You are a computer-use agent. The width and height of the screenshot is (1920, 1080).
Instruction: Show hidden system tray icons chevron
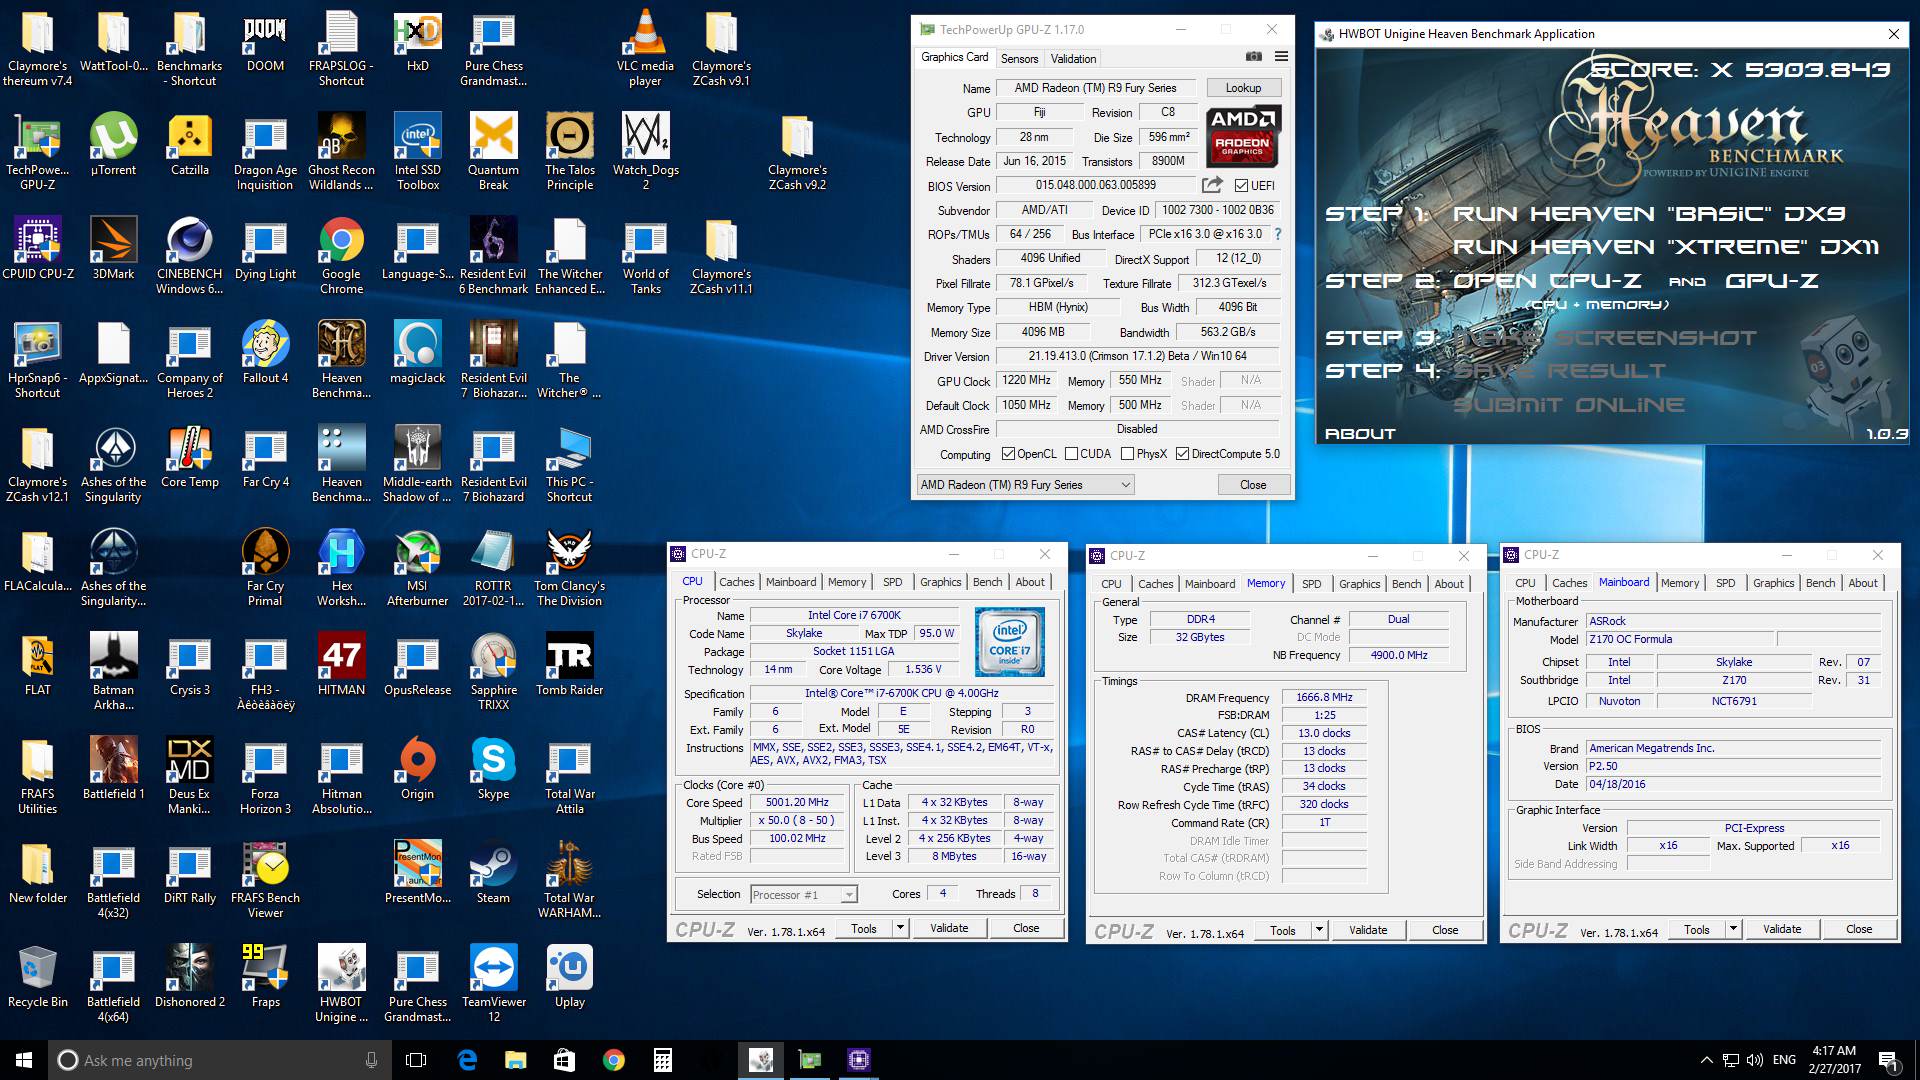coord(1706,1060)
